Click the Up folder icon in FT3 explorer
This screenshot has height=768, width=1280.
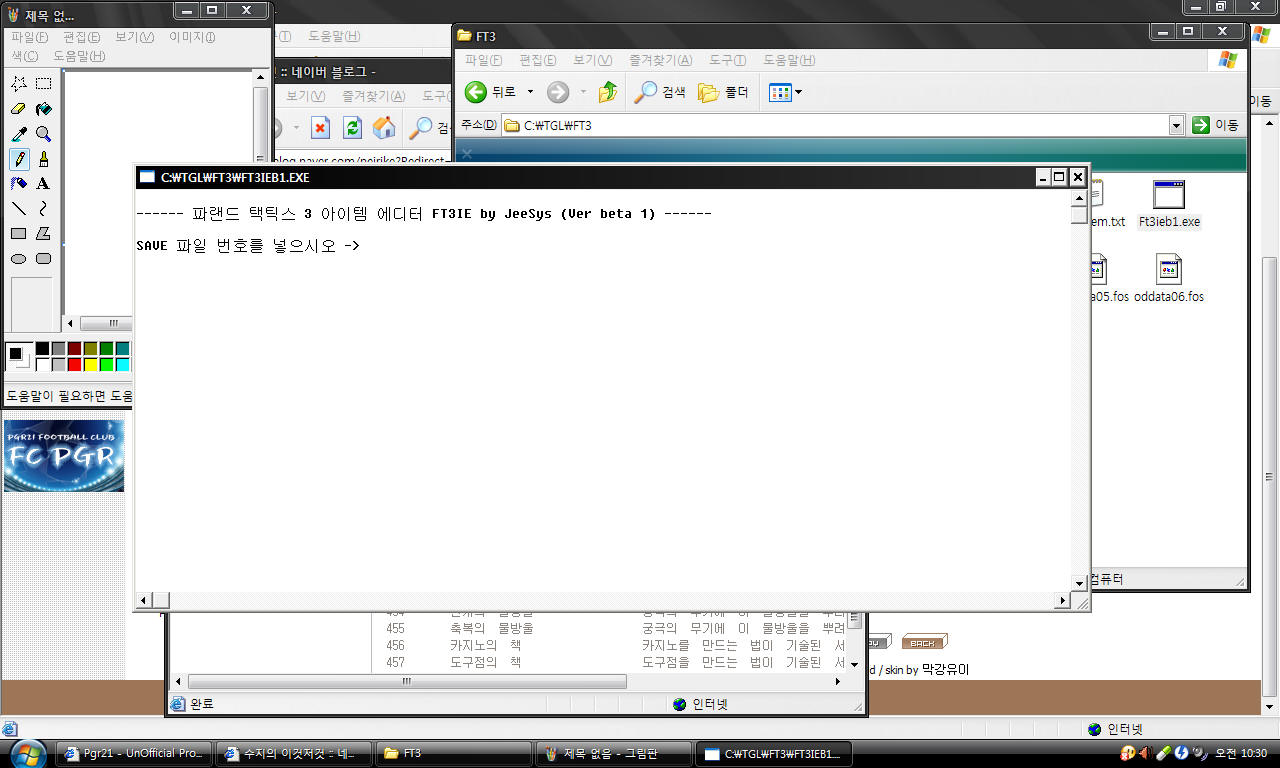coord(608,92)
